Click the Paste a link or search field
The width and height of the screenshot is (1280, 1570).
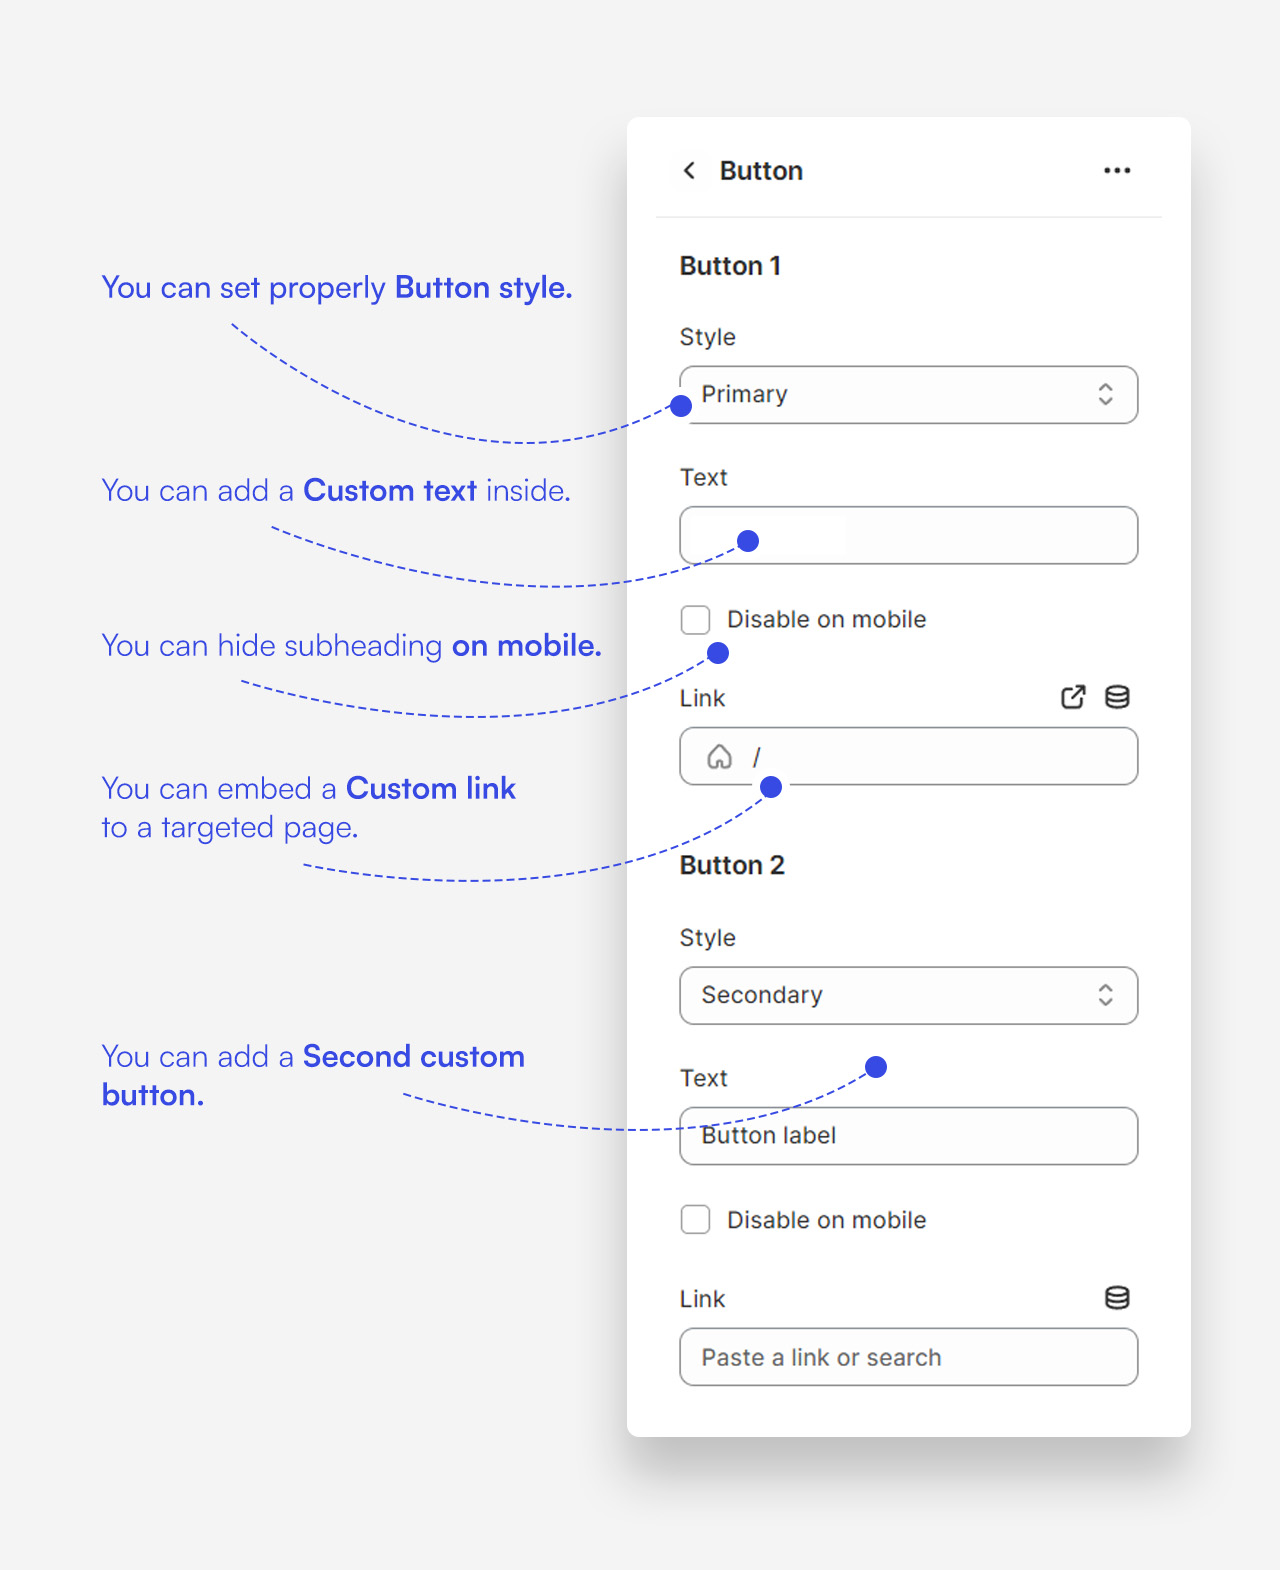pyautogui.click(x=908, y=1358)
